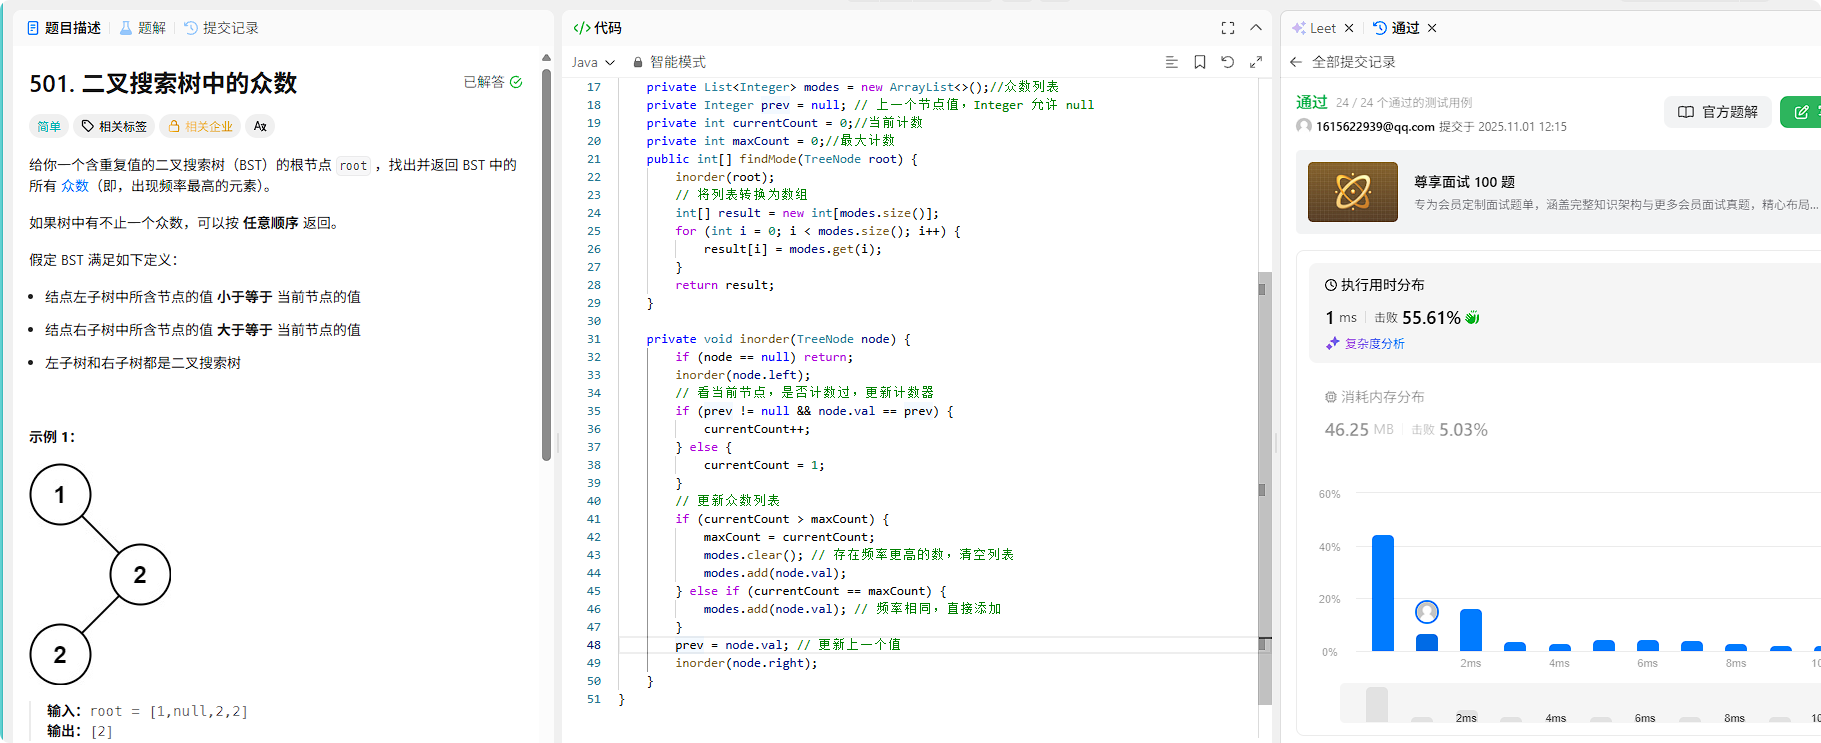Screen dimensions: 1821x743
Task: Click line number 31 in gutter
Action: (594, 339)
